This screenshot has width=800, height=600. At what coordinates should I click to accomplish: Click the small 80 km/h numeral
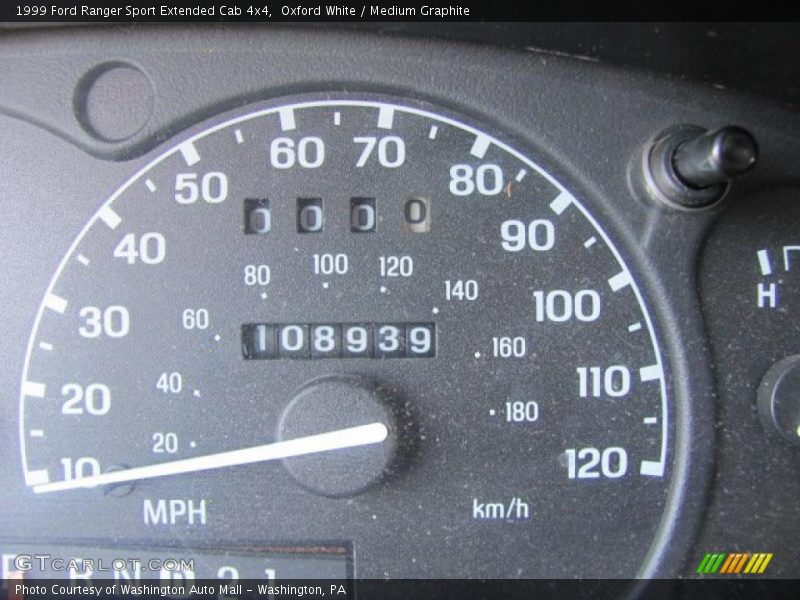[x=257, y=276]
